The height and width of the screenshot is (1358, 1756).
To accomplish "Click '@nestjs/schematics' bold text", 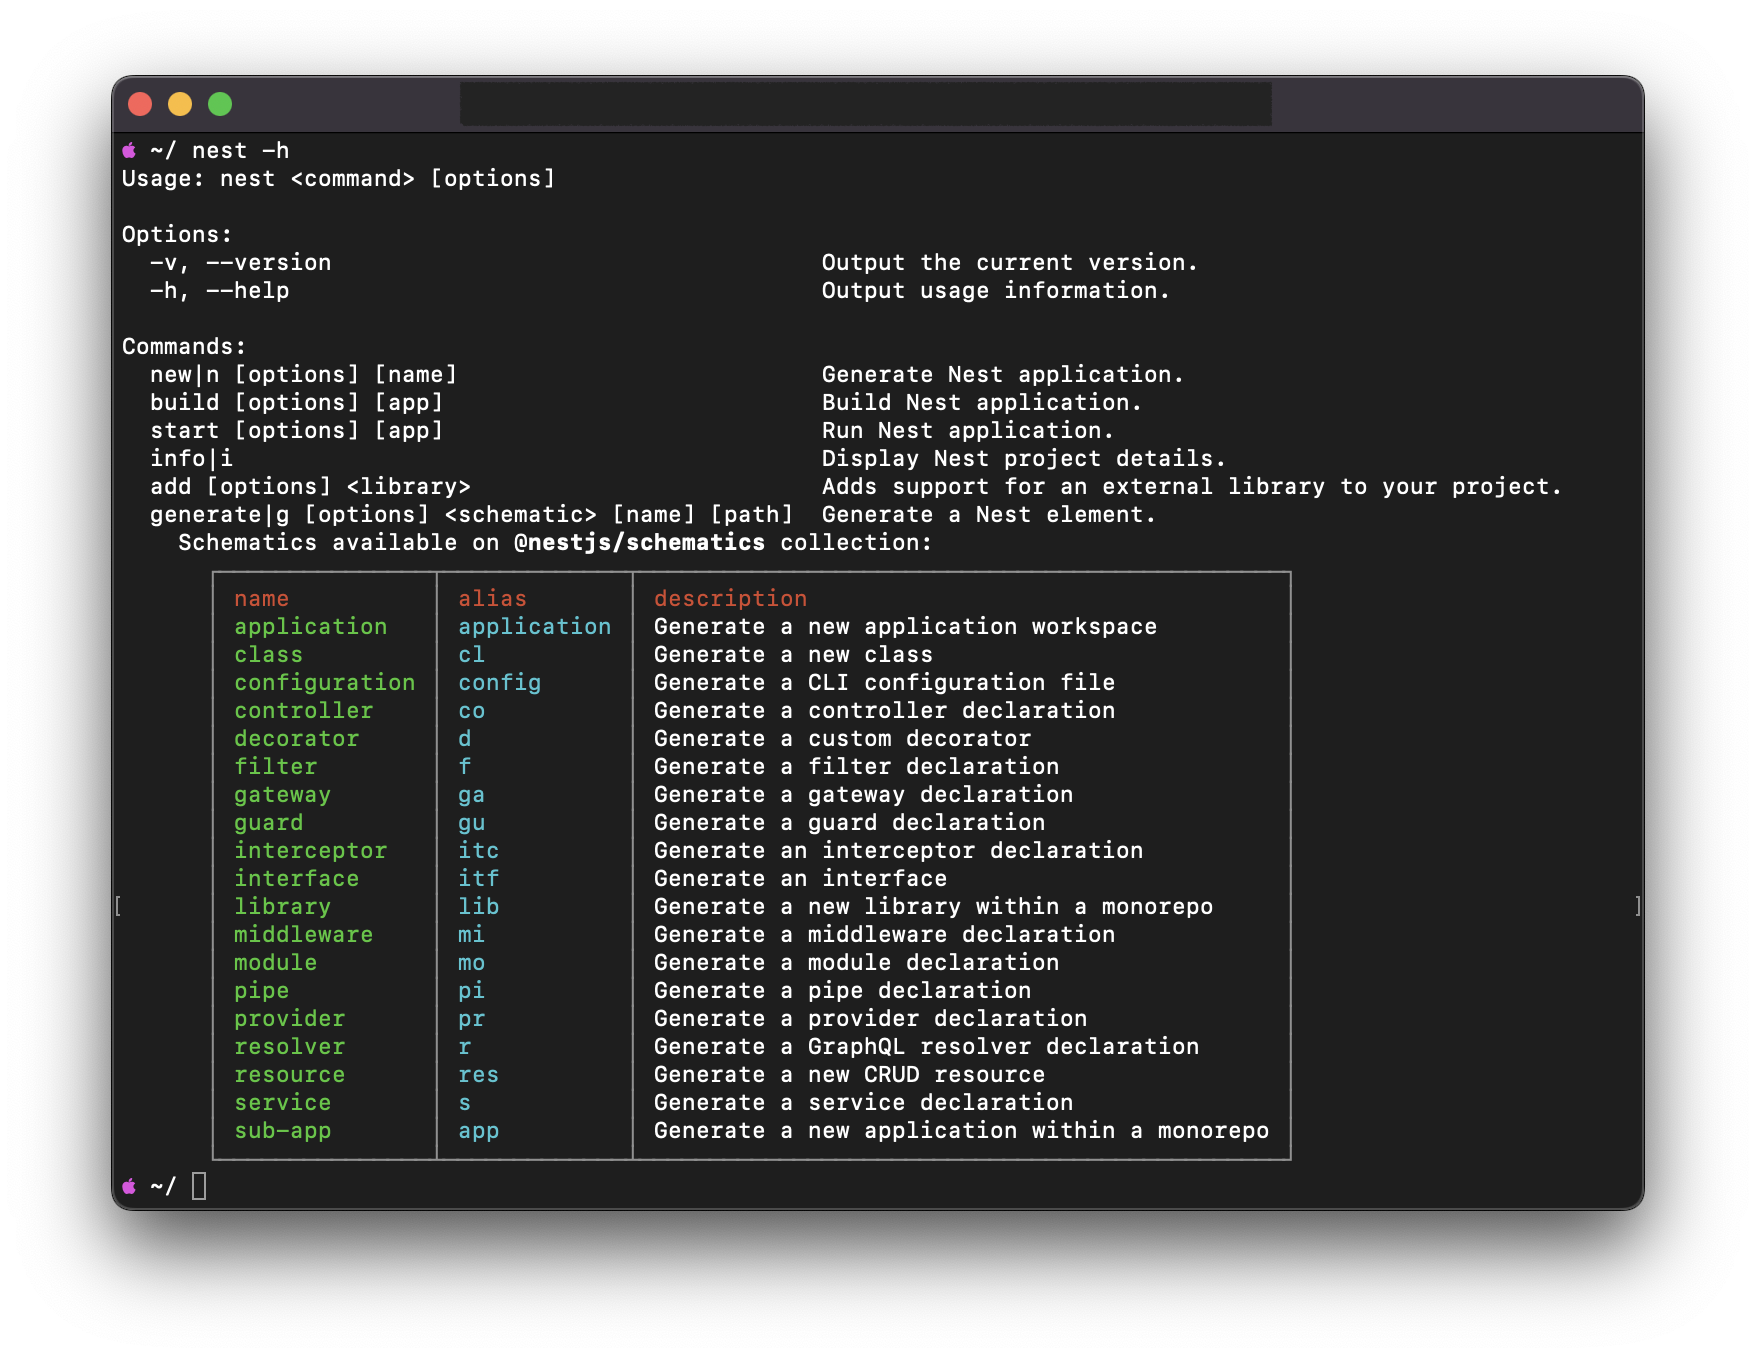I will [640, 543].
